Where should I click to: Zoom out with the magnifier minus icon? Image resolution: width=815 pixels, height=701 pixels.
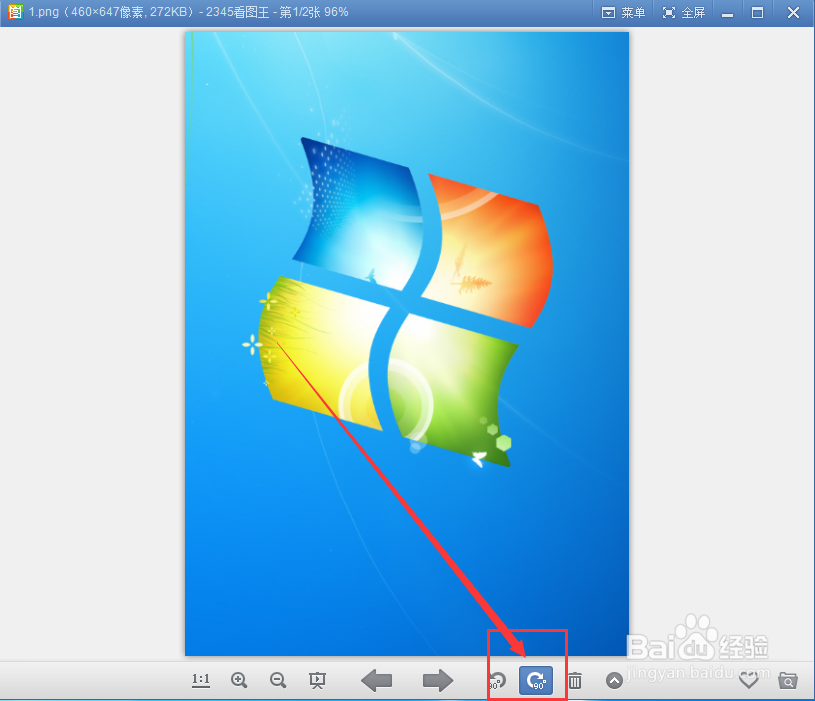[x=278, y=680]
